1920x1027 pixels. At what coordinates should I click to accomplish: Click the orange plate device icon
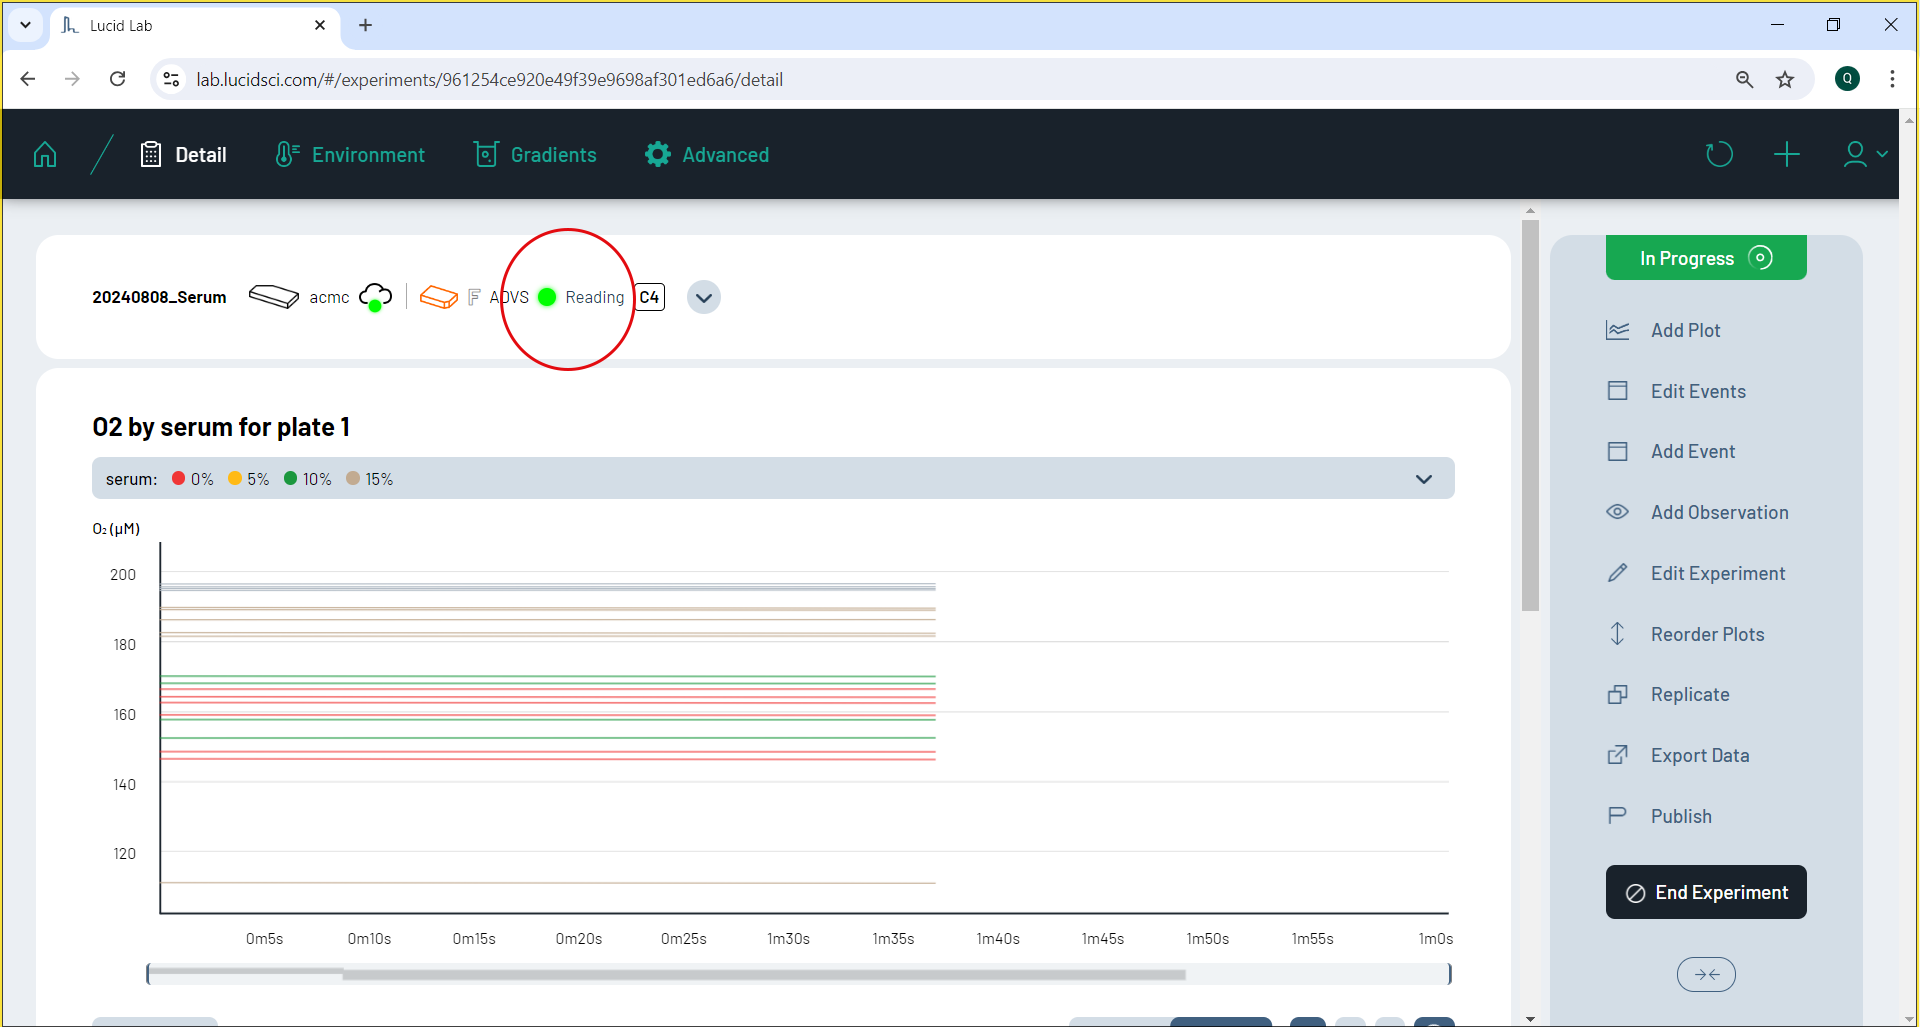(x=438, y=297)
